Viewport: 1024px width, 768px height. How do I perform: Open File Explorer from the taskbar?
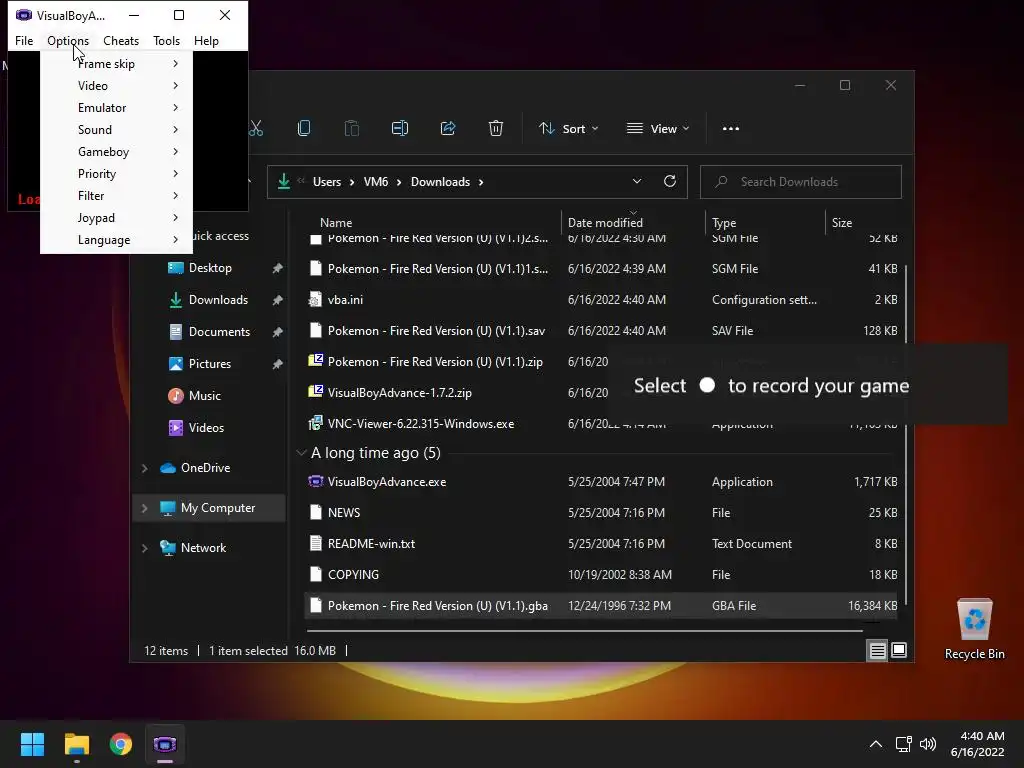(x=77, y=744)
